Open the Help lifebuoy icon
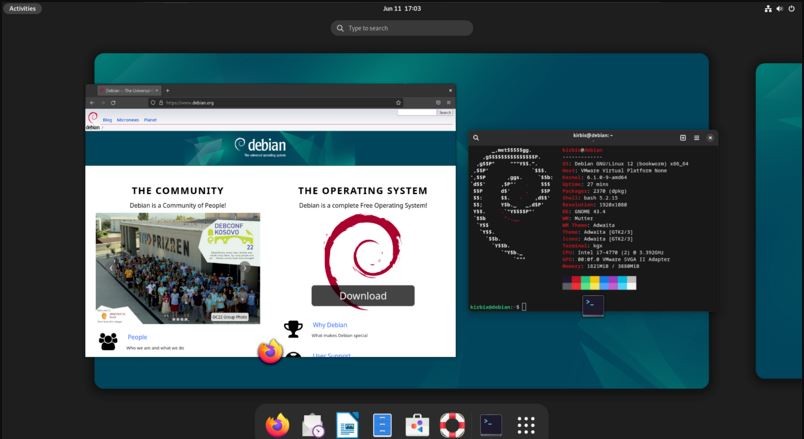 pyautogui.click(x=452, y=425)
